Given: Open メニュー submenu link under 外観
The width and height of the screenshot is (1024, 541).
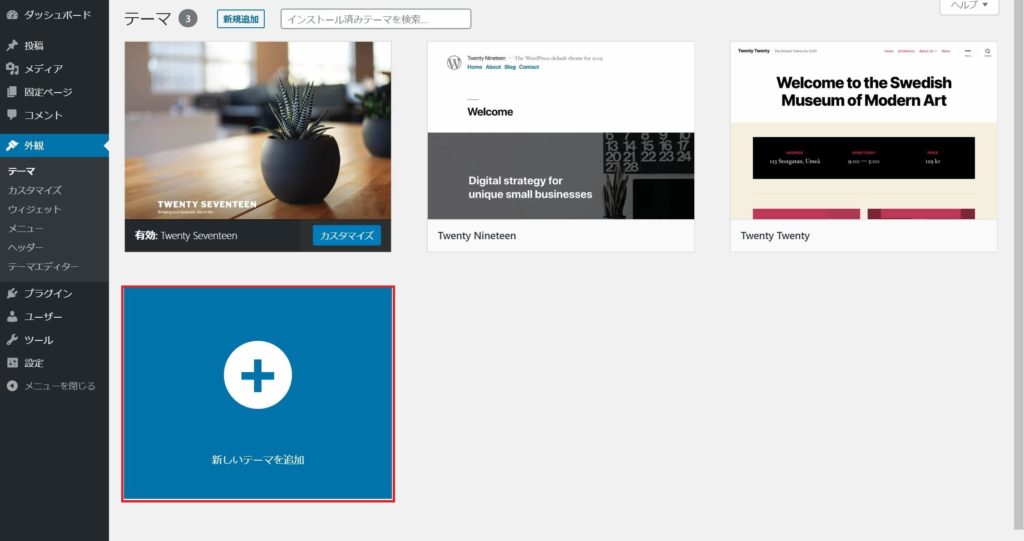Looking at the screenshot, I should 25,228.
